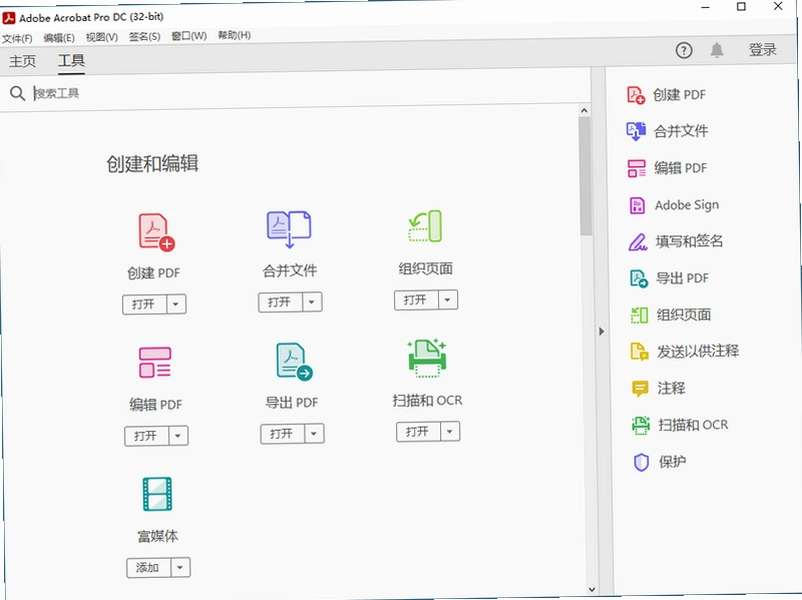Viewport: 802px width, 600px height.
Task: Expand dropdown arrow next to 编辑 PDF 打开
Action: point(178,436)
